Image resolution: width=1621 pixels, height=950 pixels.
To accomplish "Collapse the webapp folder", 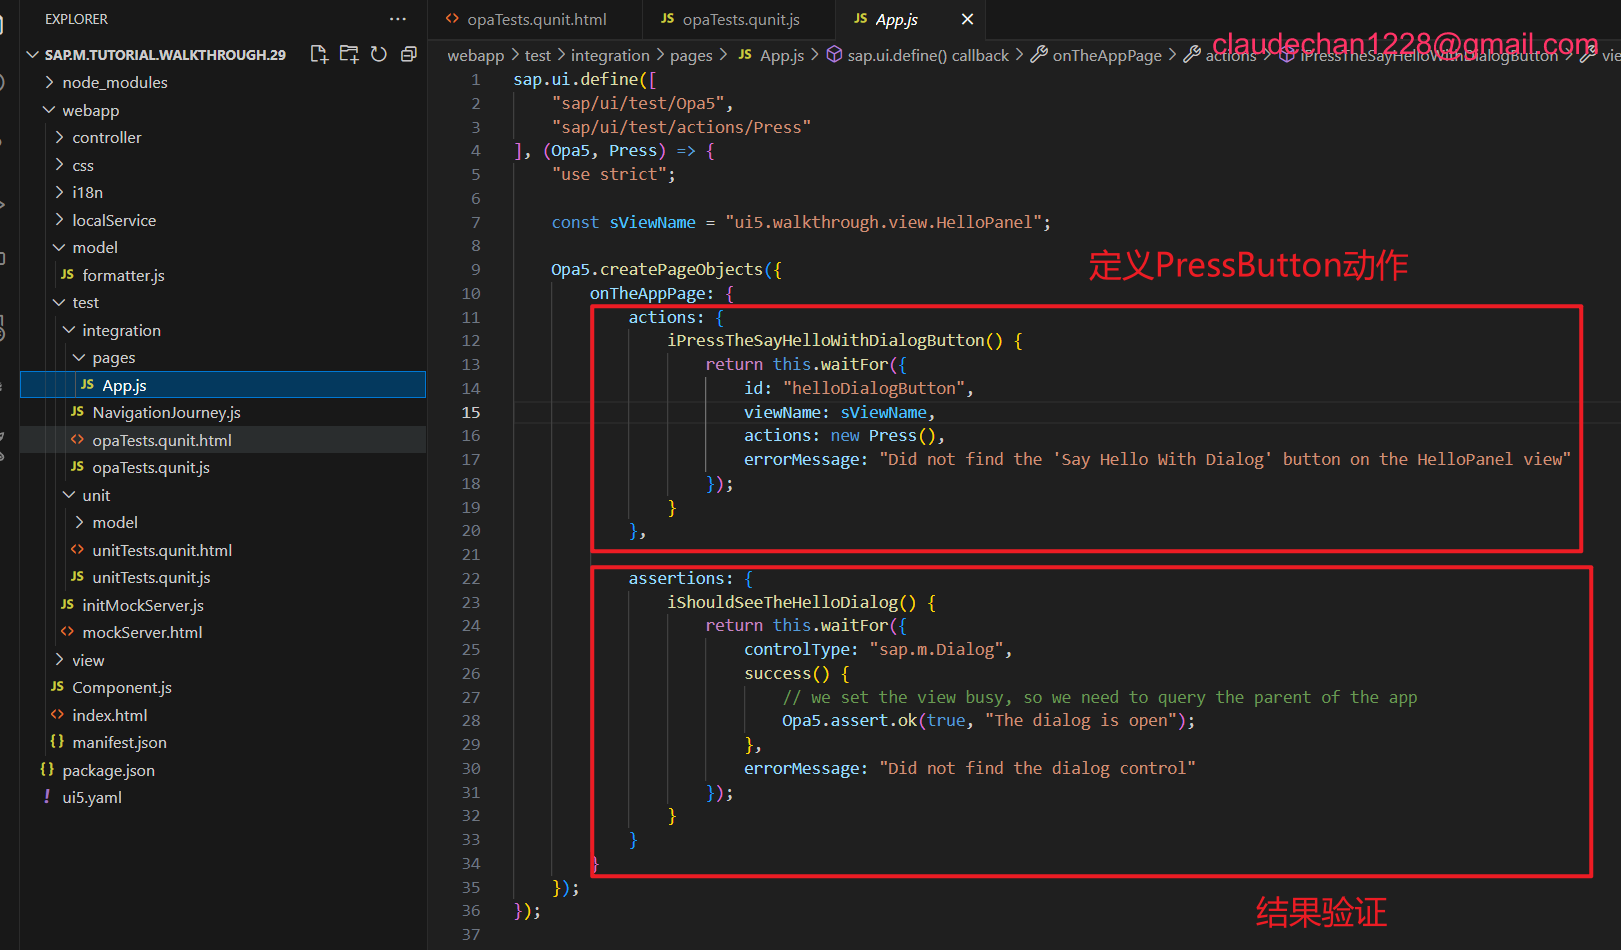I will 90,110.
